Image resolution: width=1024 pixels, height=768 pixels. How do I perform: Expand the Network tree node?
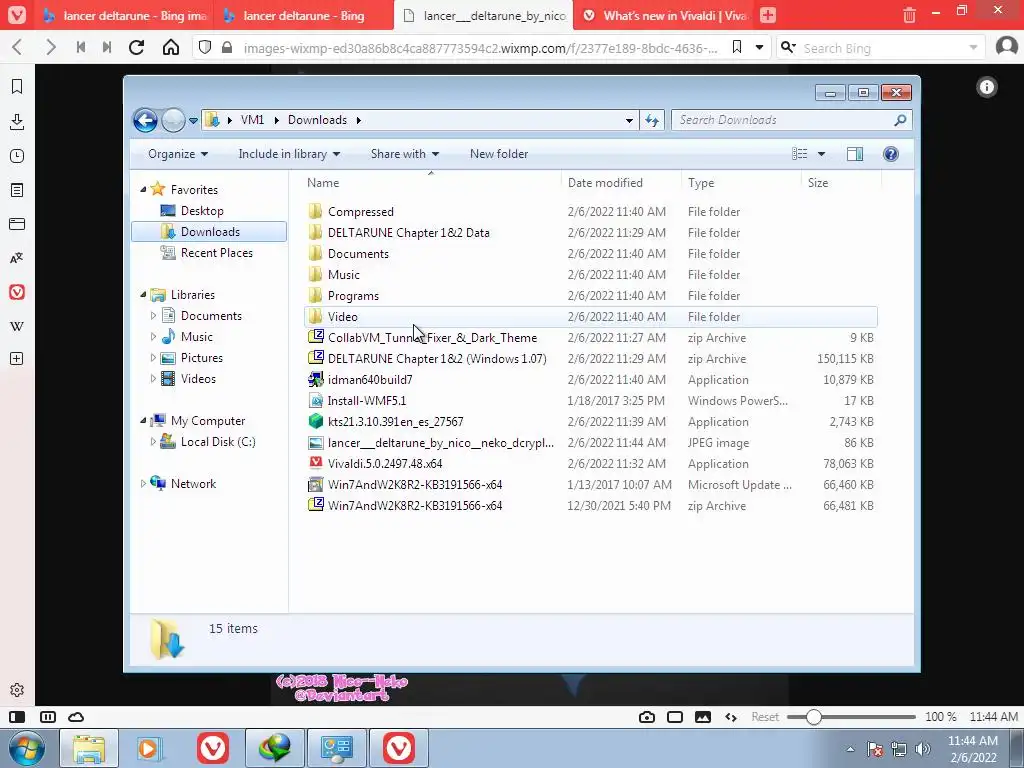pos(143,483)
